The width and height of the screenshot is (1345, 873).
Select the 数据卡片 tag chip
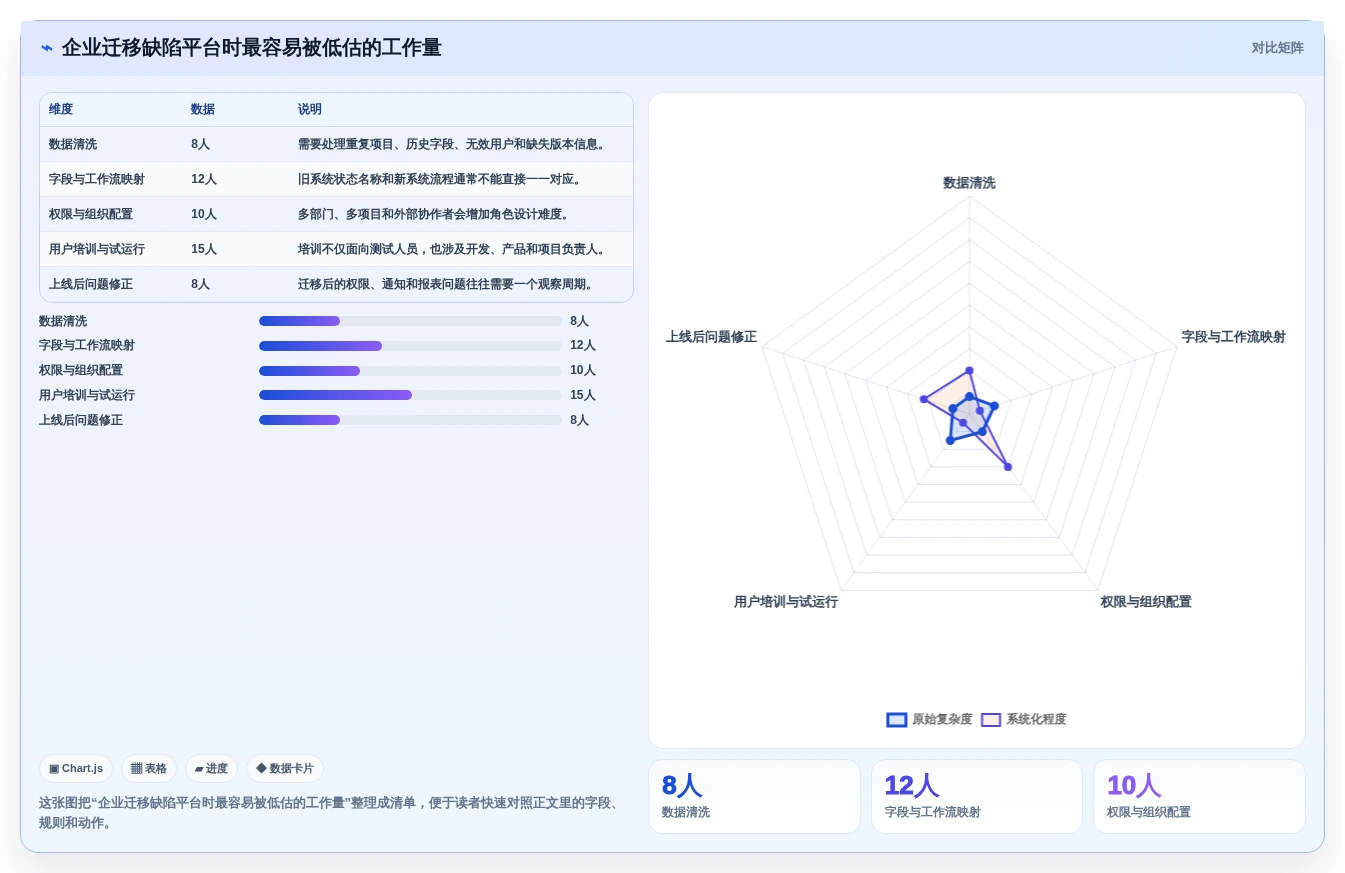pyautogui.click(x=285, y=768)
